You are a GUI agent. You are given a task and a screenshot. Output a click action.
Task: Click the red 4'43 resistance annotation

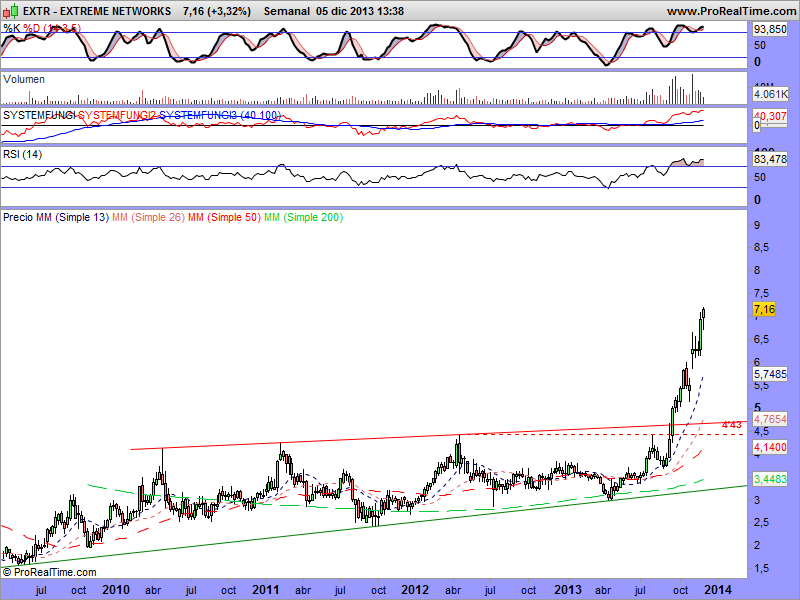pyautogui.click(x=732, y=424)
